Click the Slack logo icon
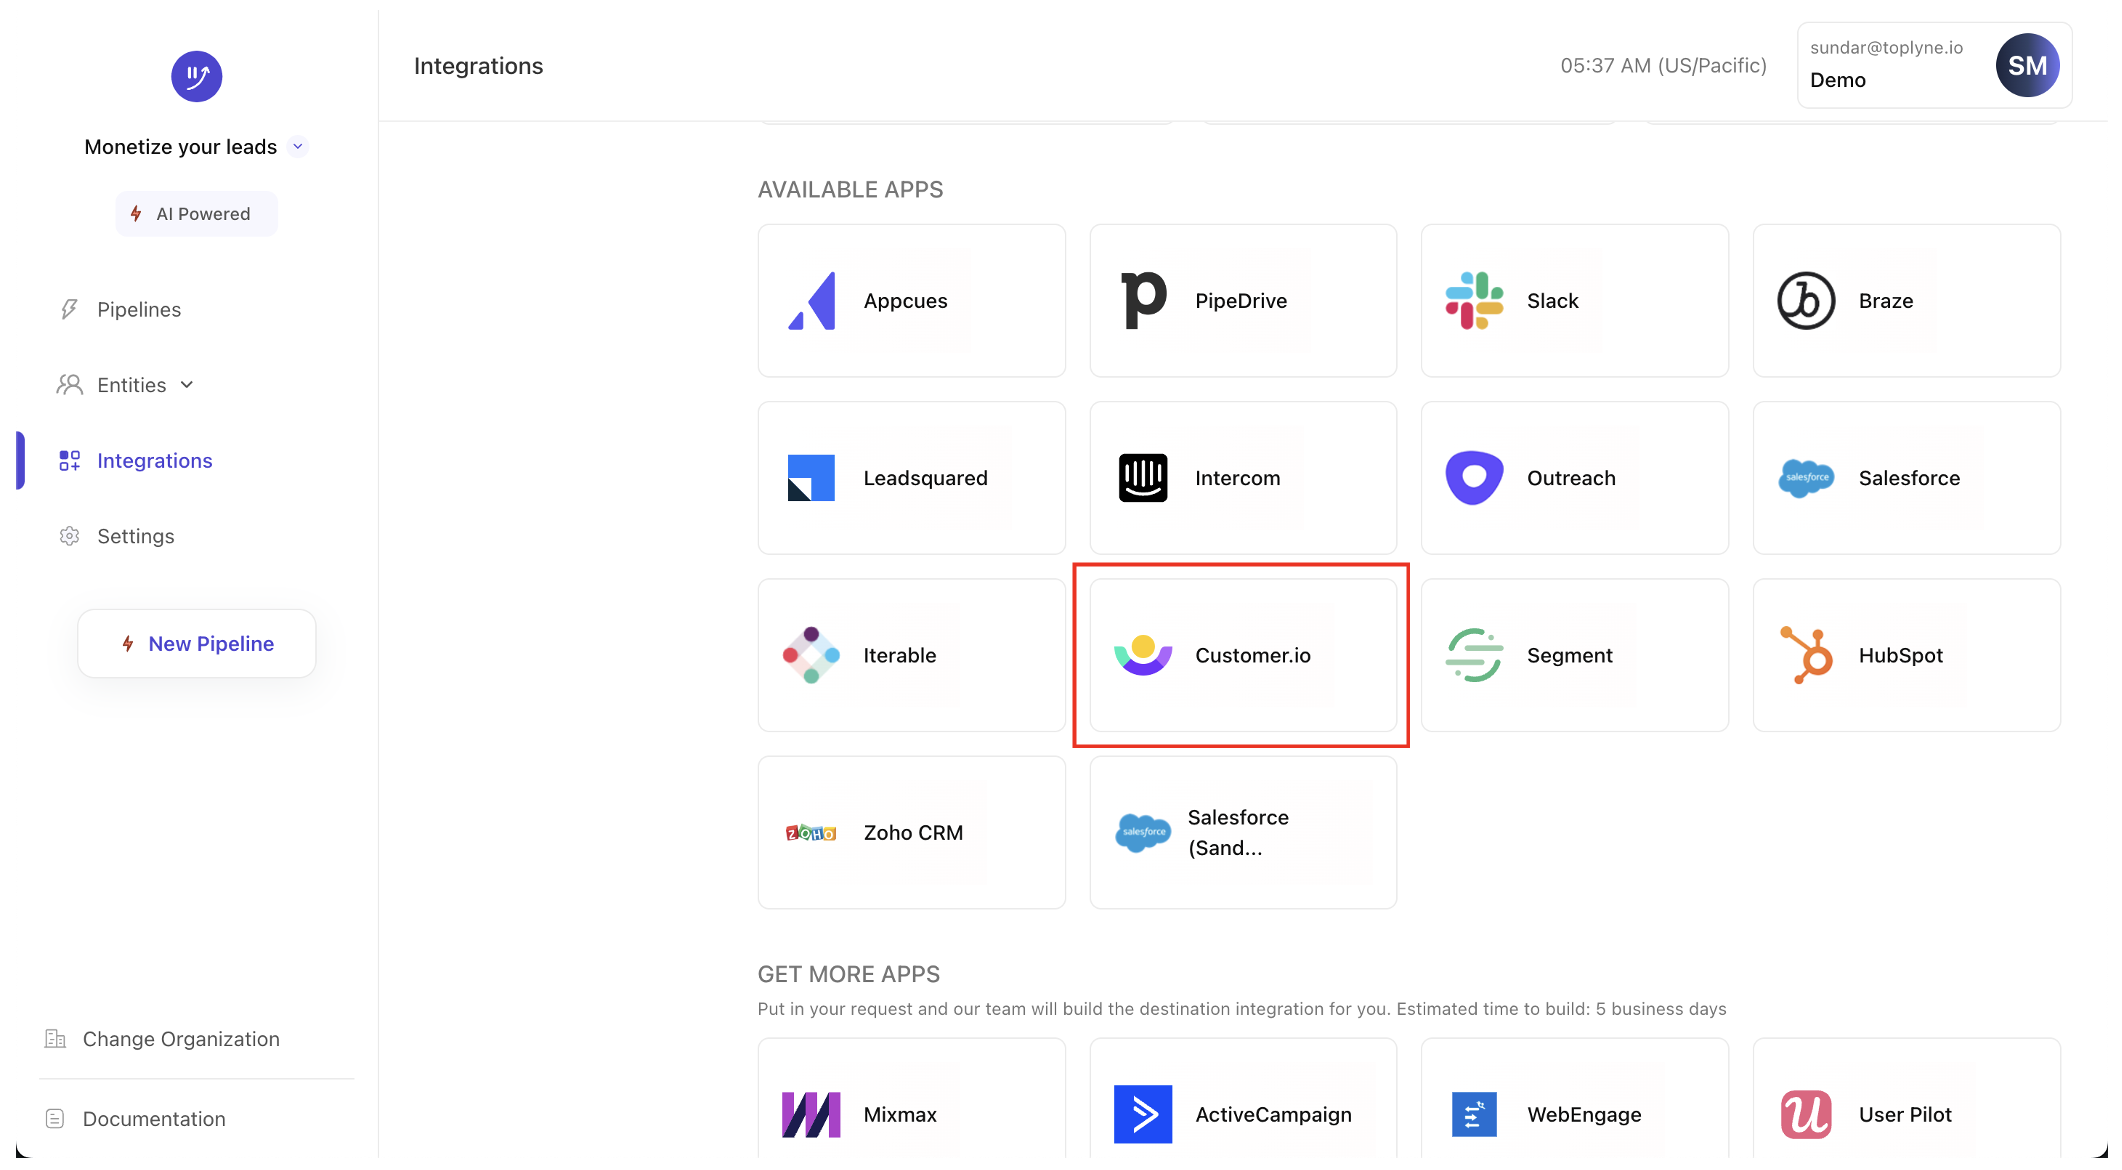Image resolution: width=2122 pixels, height=1170 pixels. point(1474,301)
